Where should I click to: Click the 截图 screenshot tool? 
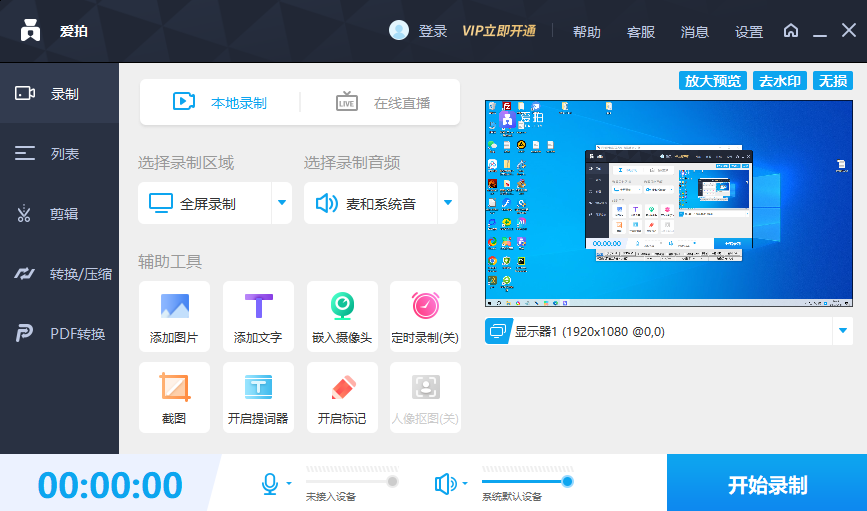[x=174, y=397]
